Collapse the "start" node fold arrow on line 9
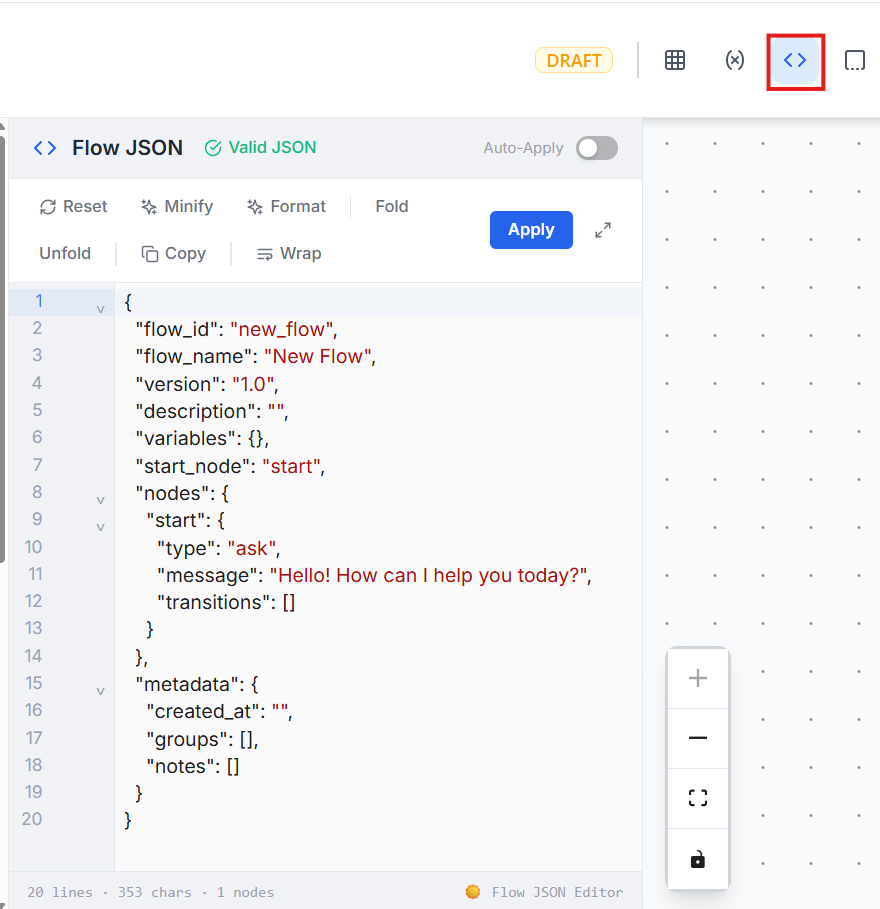 tap(100, 526)
